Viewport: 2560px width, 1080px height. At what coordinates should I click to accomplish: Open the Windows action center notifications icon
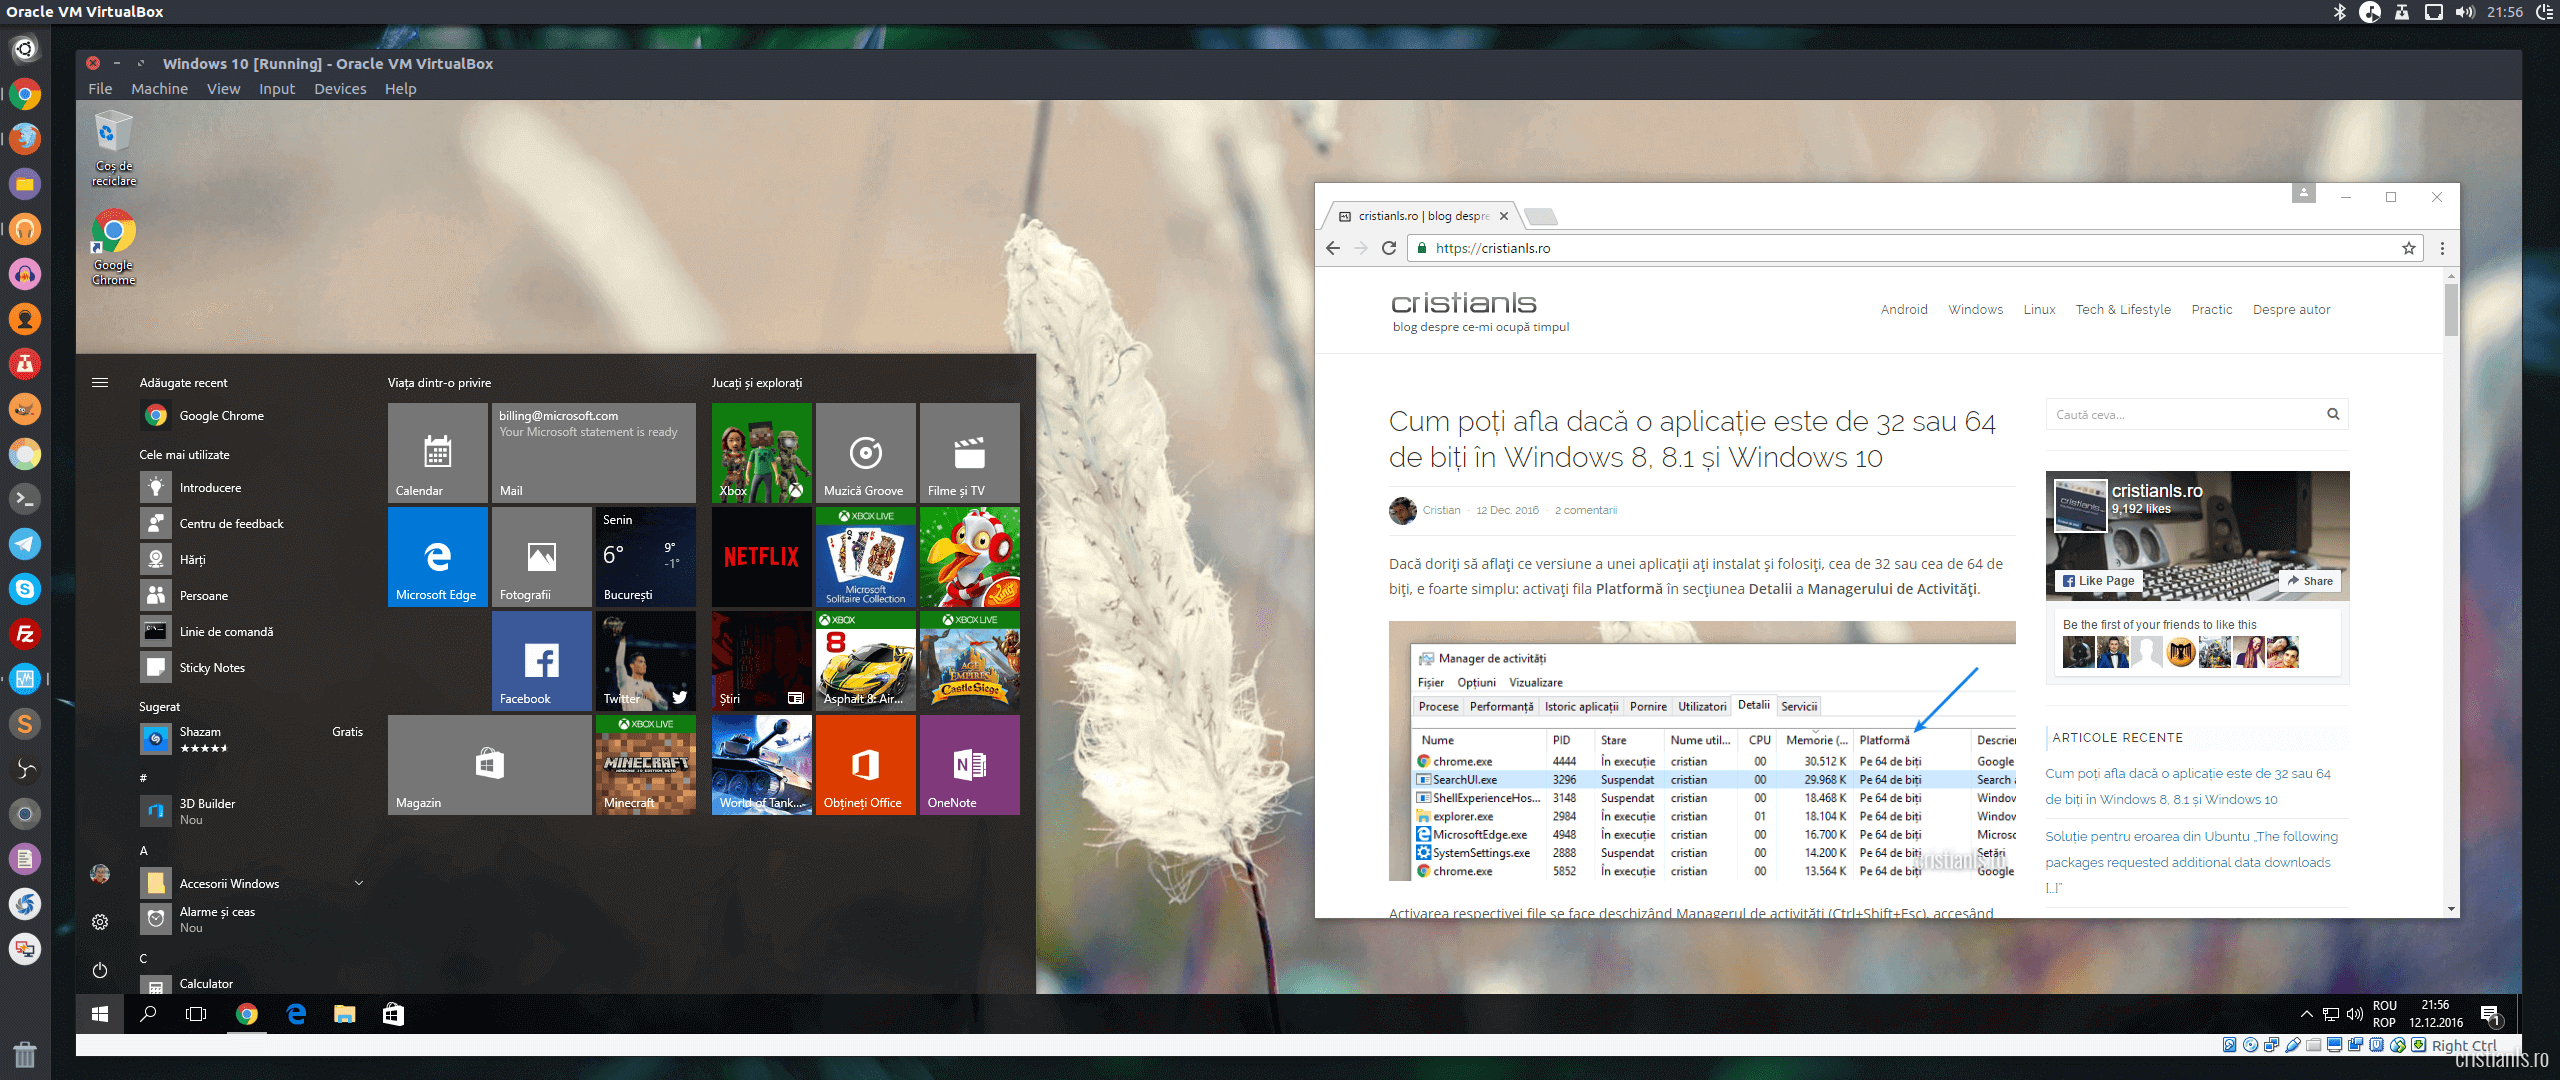[2490, 1015]
